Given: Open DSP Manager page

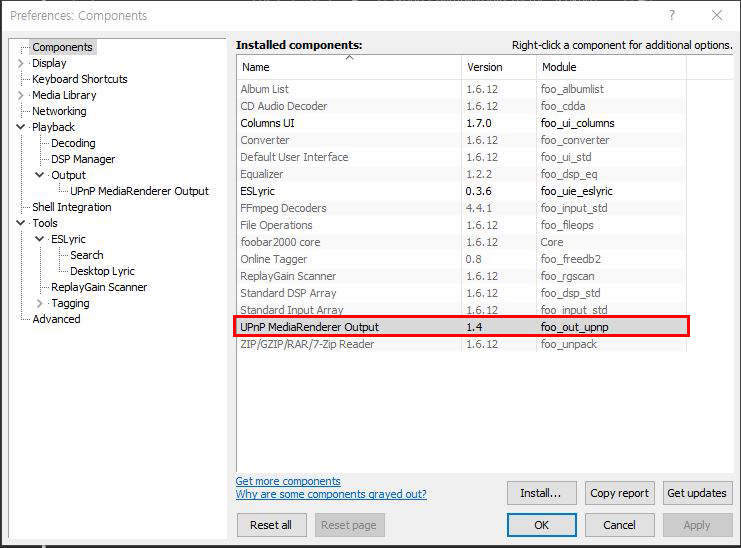Looking at the screenshot, I should click(83, 159).
